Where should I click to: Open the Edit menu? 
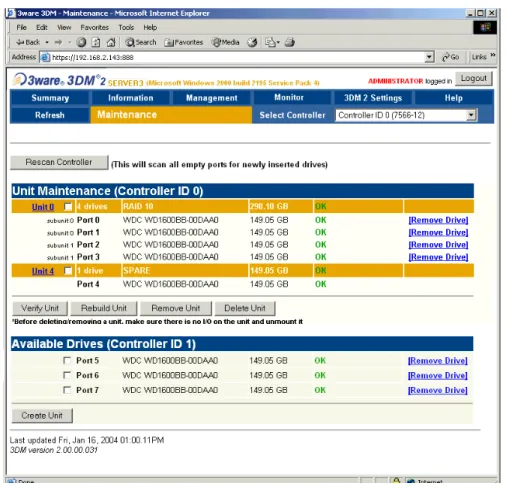[x=42, y=27]
